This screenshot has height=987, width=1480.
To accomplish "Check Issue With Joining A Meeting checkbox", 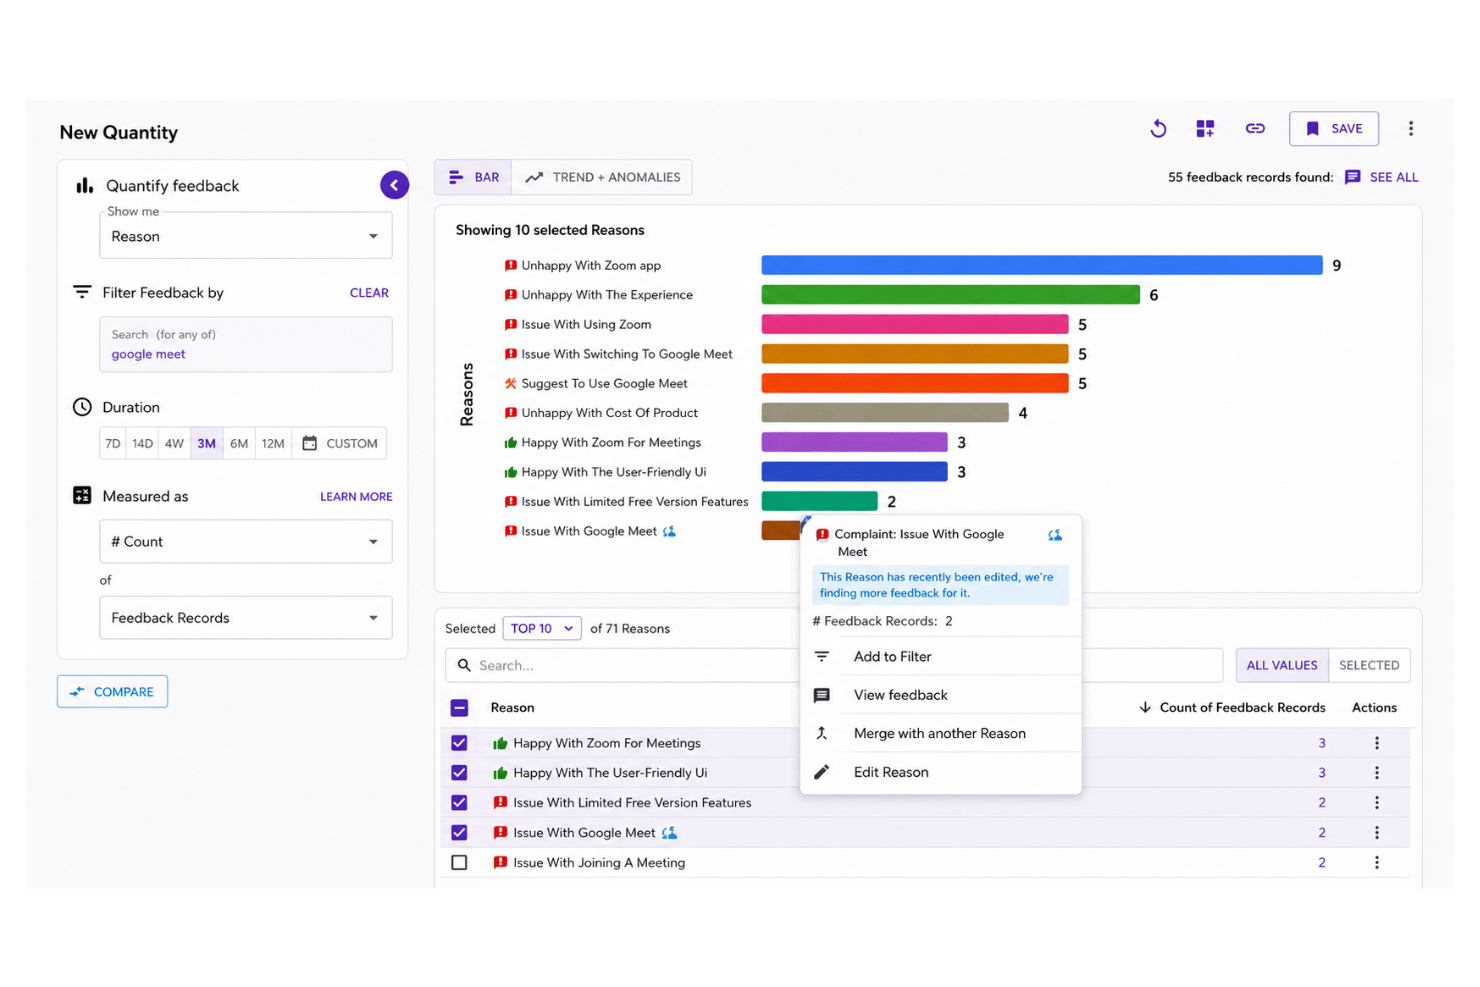I will [x=459, y=862].
